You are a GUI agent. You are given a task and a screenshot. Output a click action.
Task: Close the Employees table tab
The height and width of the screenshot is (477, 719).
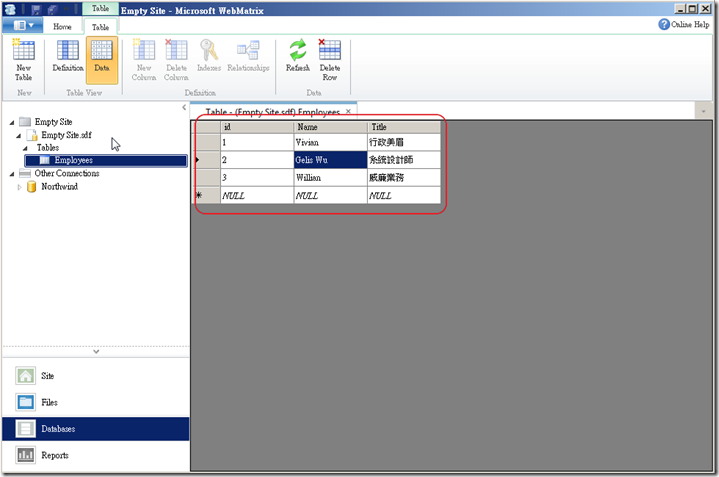click(348, 111)
